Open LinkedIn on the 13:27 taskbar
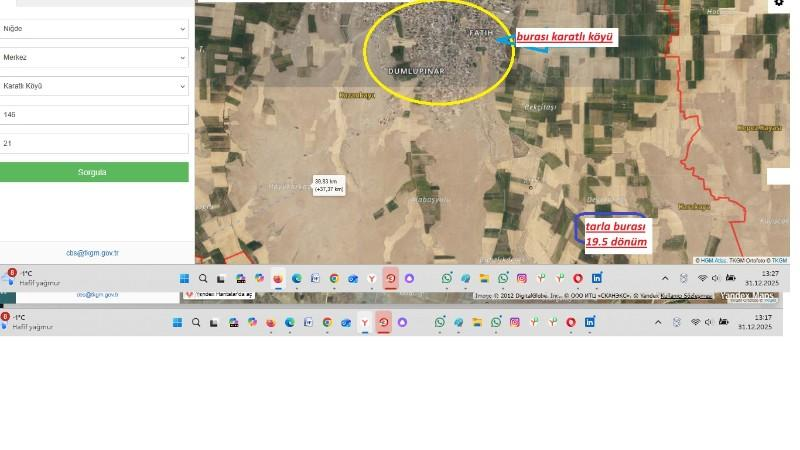800x450 pixels. [x=596, y=278]
